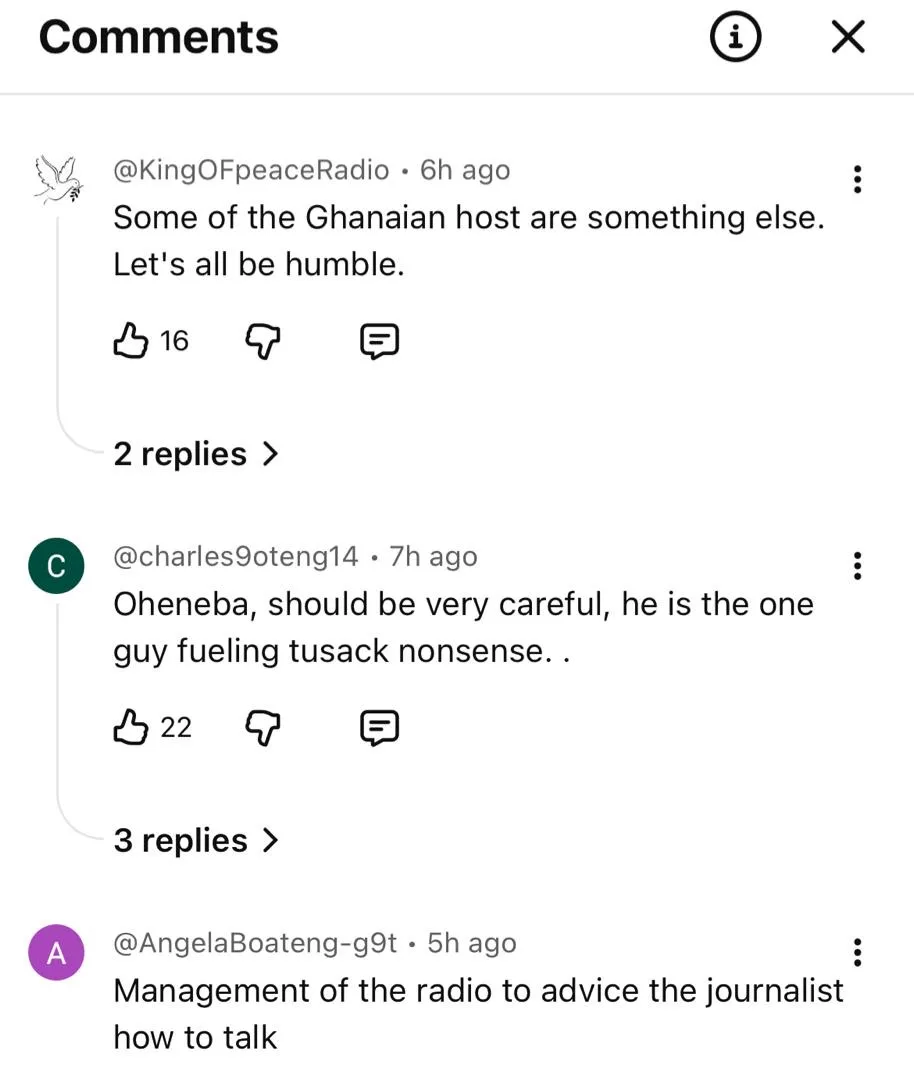Expand 3 replies under charles9oteng14 comment
The height and width of the screenshot is (1080, 914).
[195, 840]
